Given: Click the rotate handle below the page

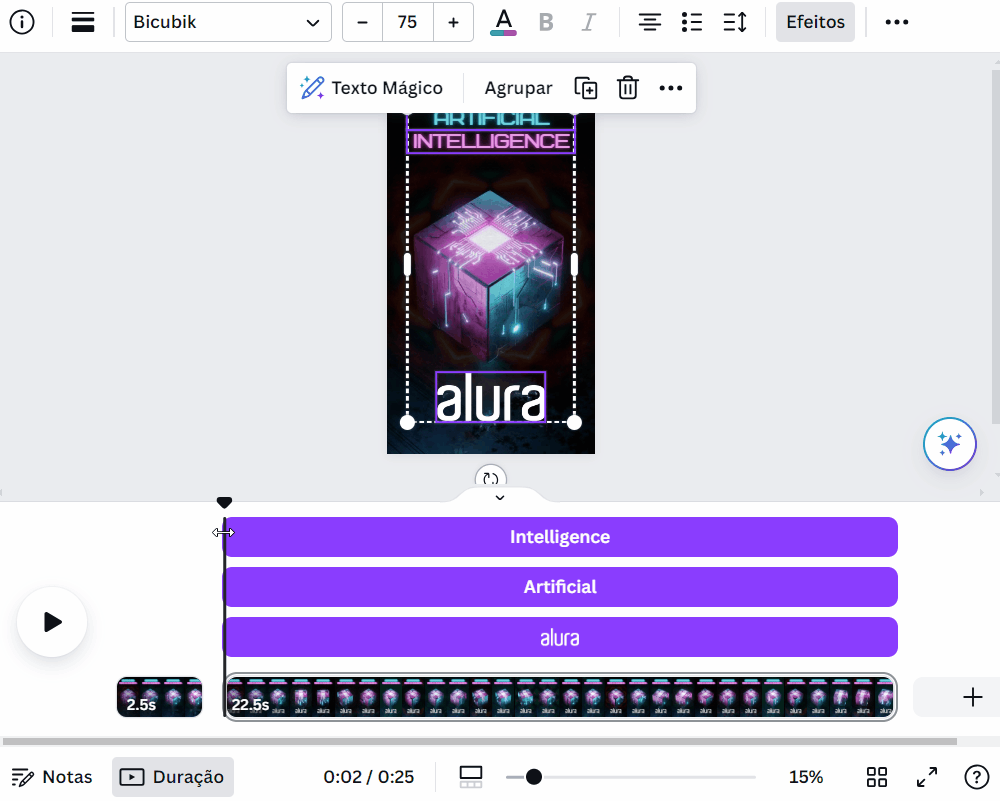Looking at the screenshot, I should (x=490, y=478).
